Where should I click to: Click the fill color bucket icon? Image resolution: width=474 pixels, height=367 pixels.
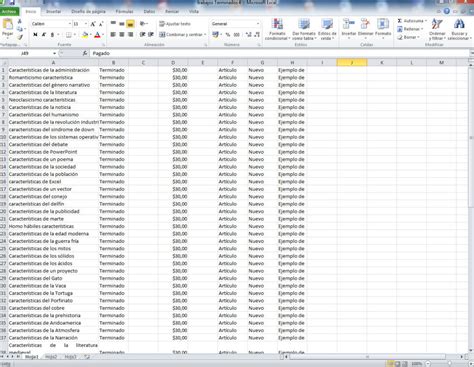click(x=85, y=35)
